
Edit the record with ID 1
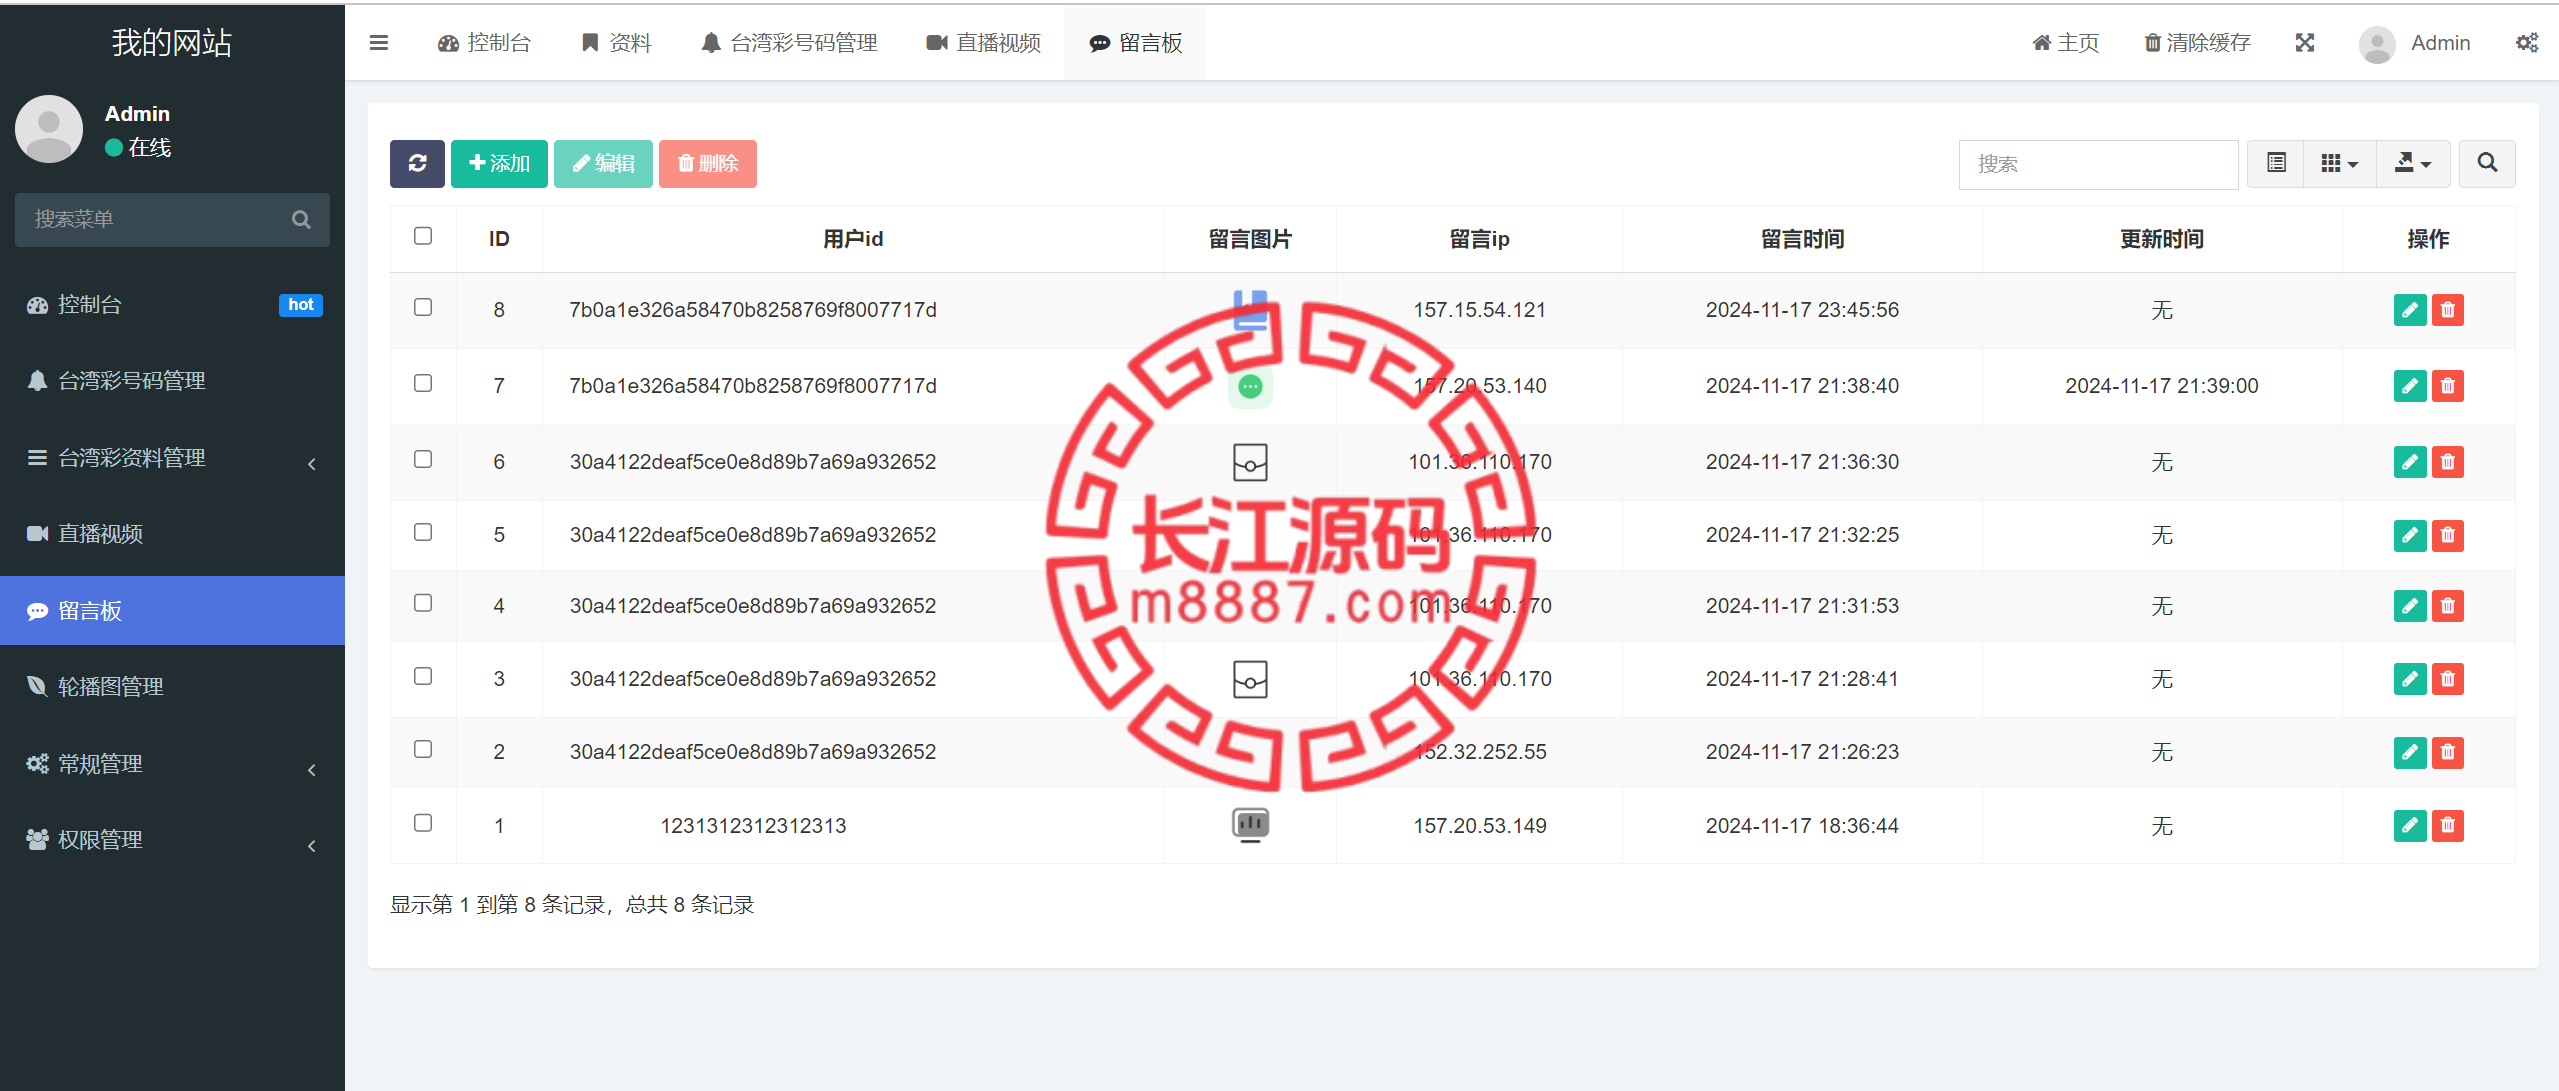[2410, 826]
